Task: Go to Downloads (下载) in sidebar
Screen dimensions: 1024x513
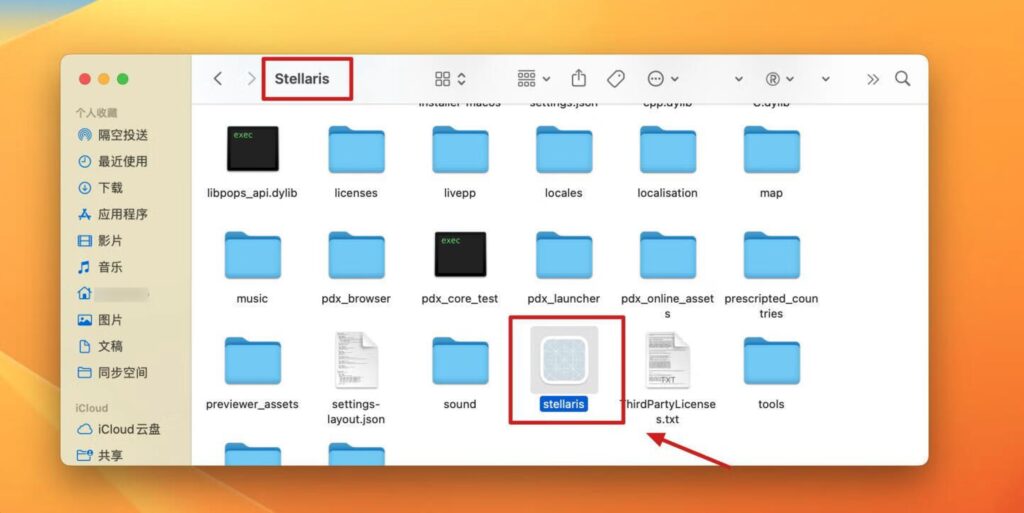Action: [110, 188]
